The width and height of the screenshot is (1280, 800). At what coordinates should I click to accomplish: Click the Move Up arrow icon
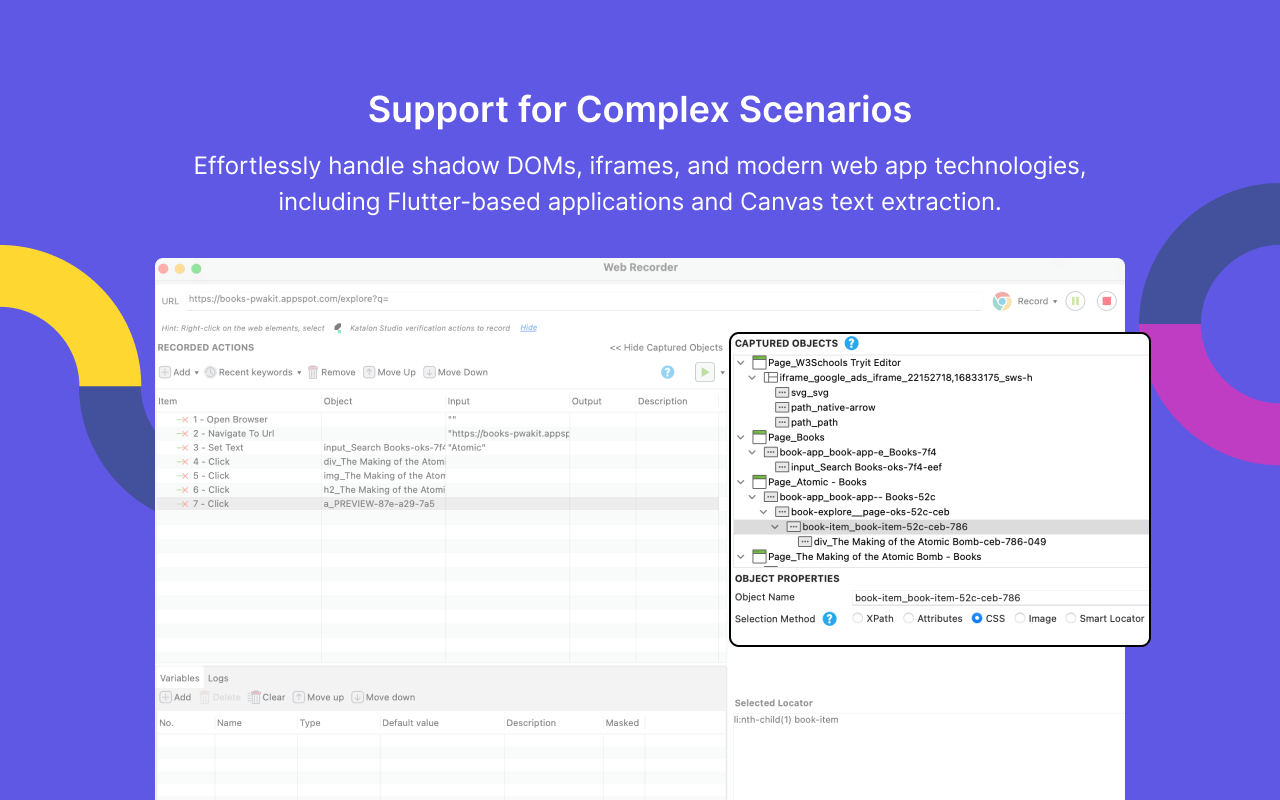click(x=369, y=372)
